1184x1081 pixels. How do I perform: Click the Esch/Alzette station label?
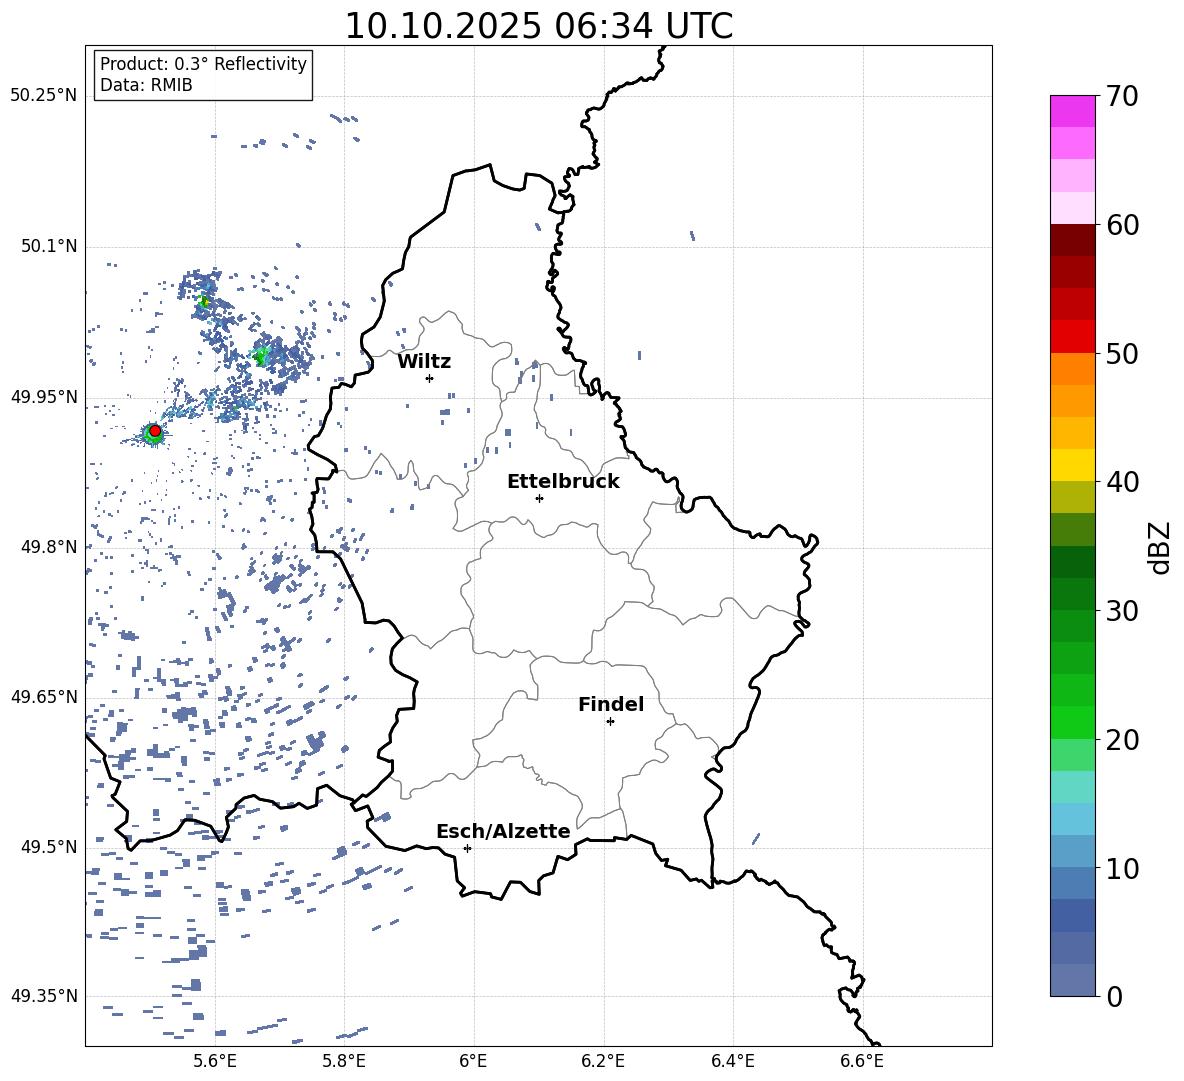[503, 832]
